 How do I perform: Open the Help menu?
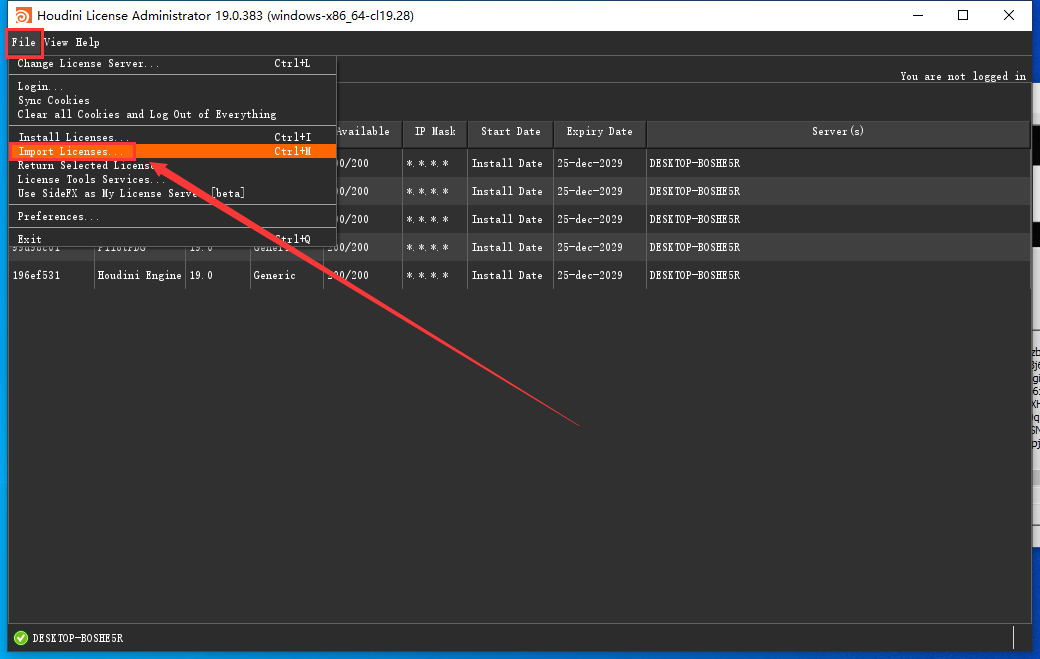click(87, 43)
